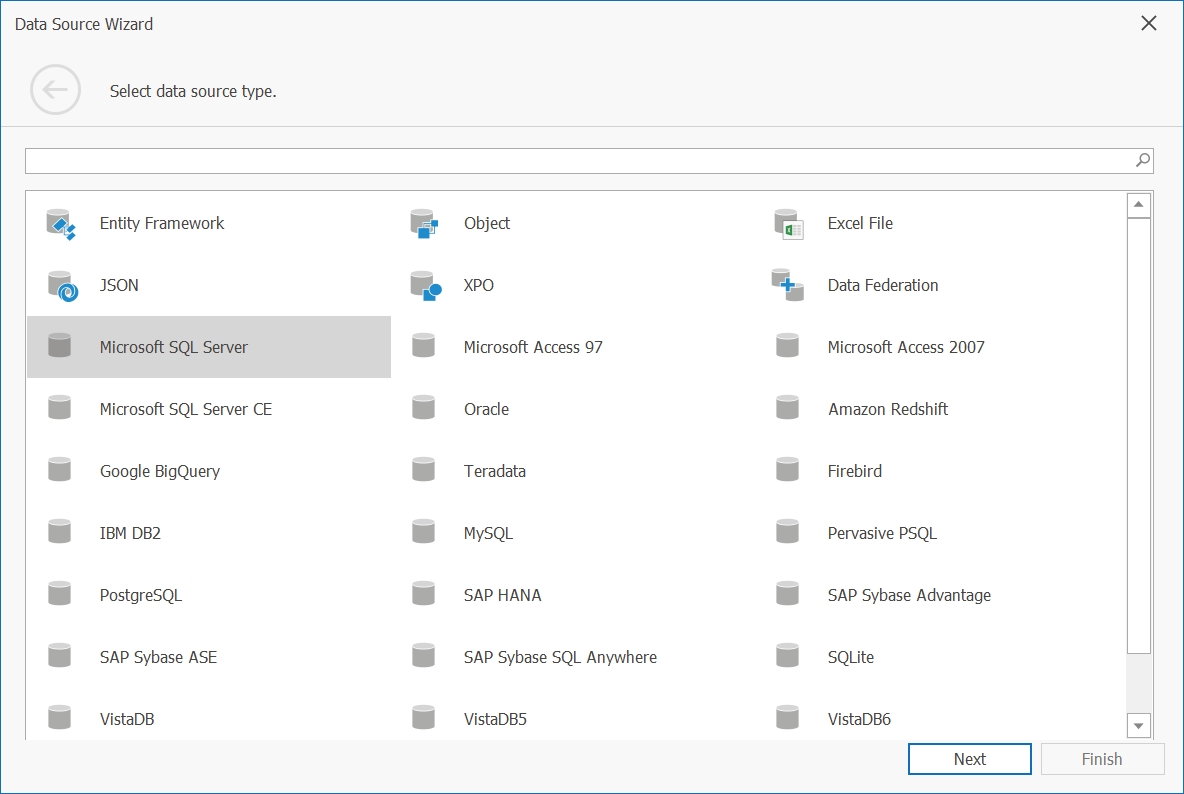Click the vertical scrollbar thumb
The width and height of the screenshot is (1184, 794).
[x=1139, y=435]
